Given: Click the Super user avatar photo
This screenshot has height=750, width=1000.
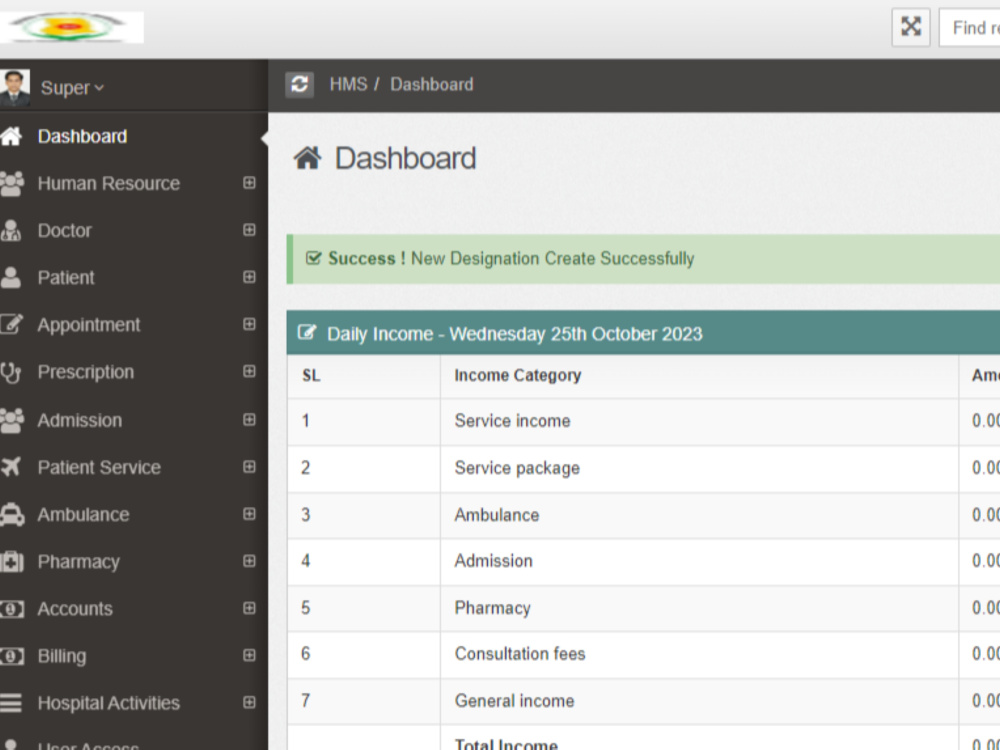Looking at the screenshot, I should 15,87.
